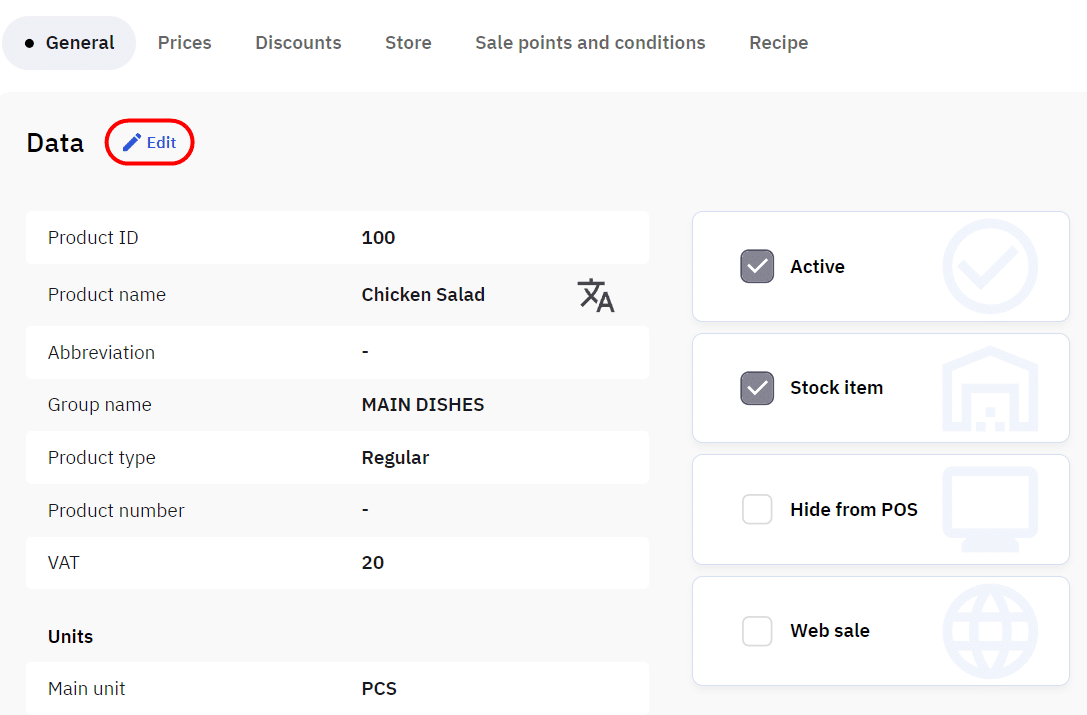
Task: Go to the Store tab
Action: tap(408, 43)
